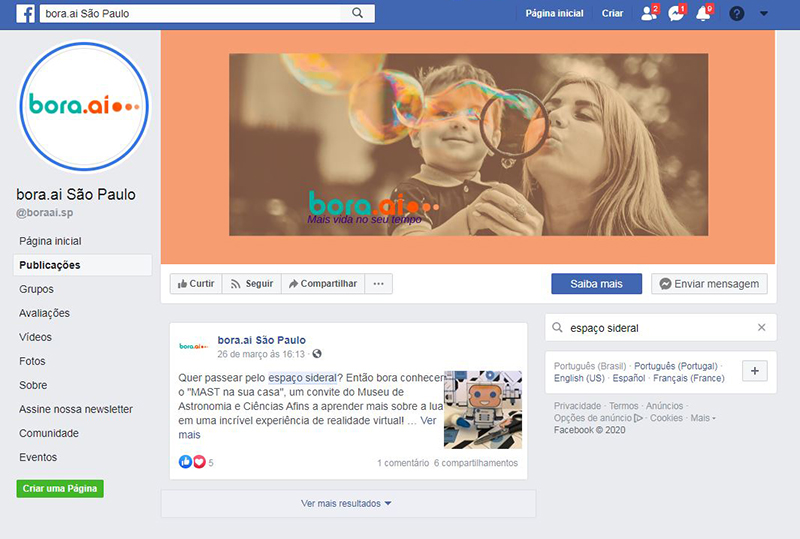The width and height of the screenshot is (800, 539).
Task: Open Vídeos in the sidebar
Action: click(x=35, y=337)
